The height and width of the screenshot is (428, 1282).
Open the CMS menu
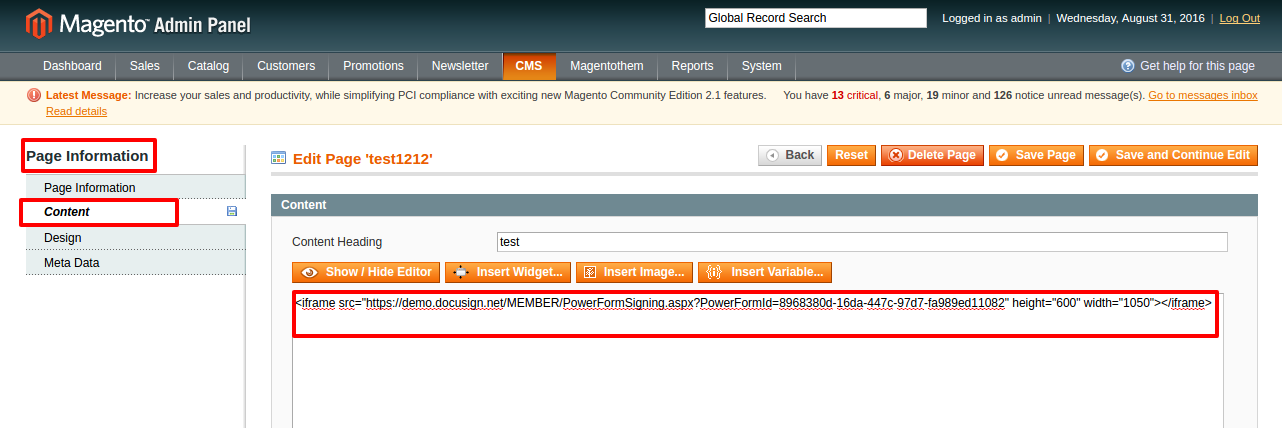point(529,66)
